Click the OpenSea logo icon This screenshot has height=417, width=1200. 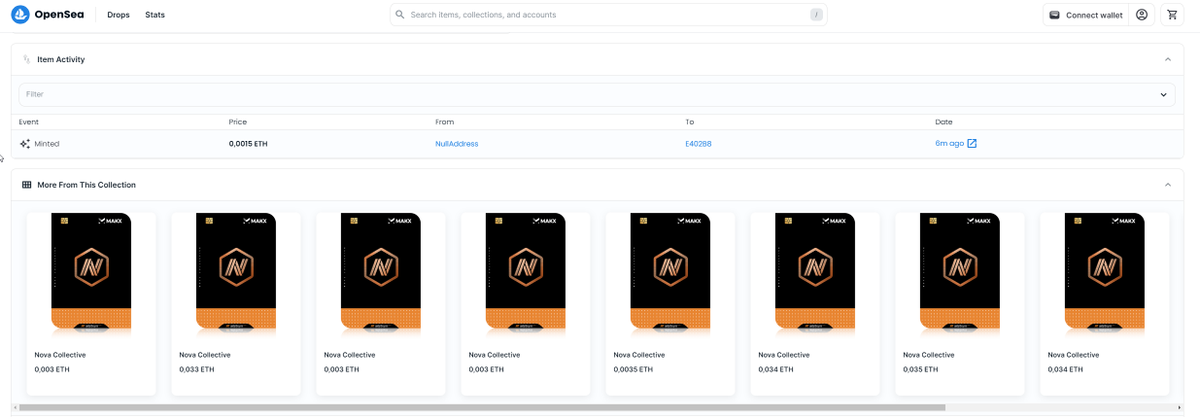(x=20, y=15)
